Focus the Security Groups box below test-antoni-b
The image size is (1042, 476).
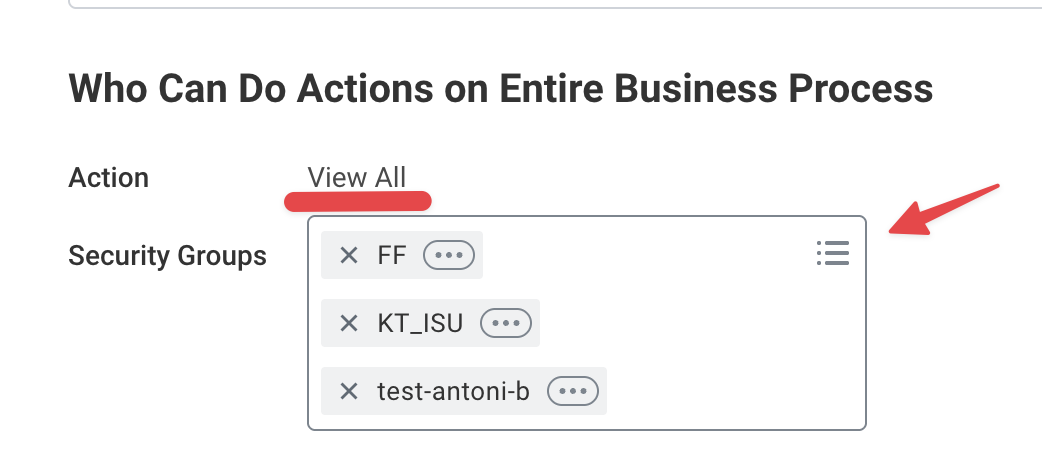(585, 420)
